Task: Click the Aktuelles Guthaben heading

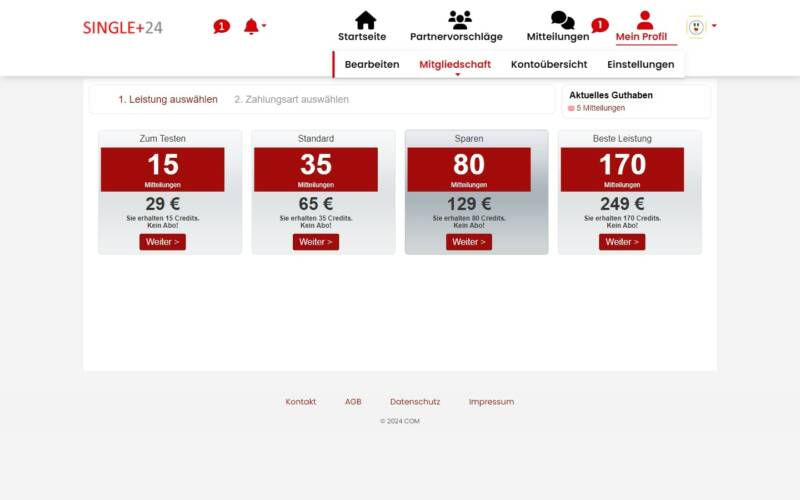Action: tap(611, 95)
